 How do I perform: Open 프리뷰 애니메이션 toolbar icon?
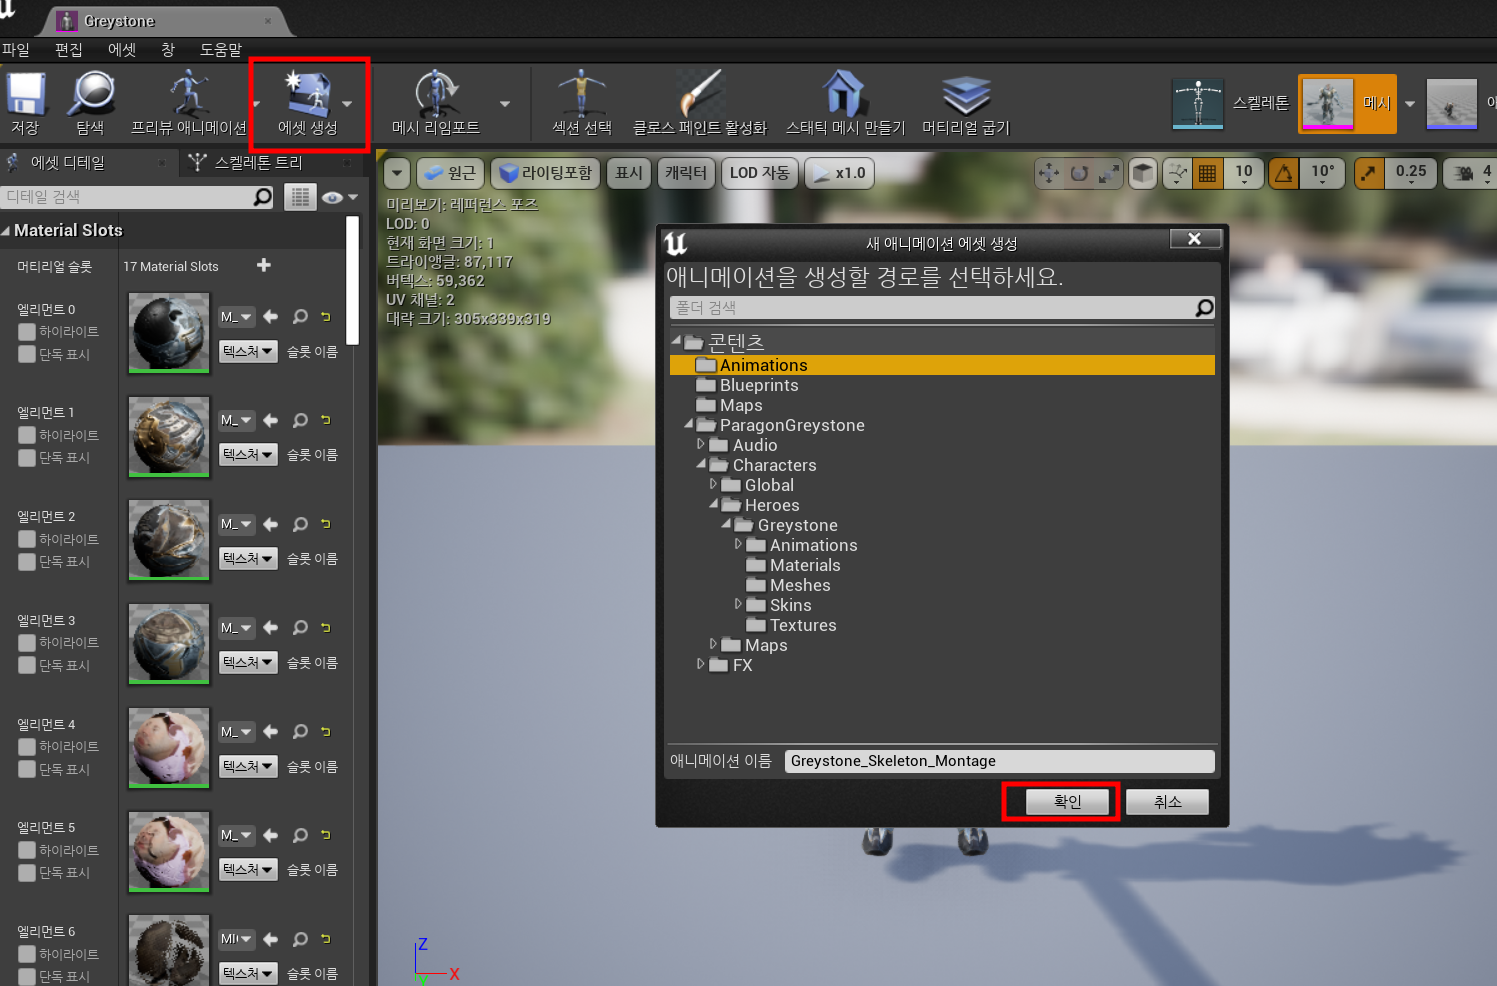[188, 94]
